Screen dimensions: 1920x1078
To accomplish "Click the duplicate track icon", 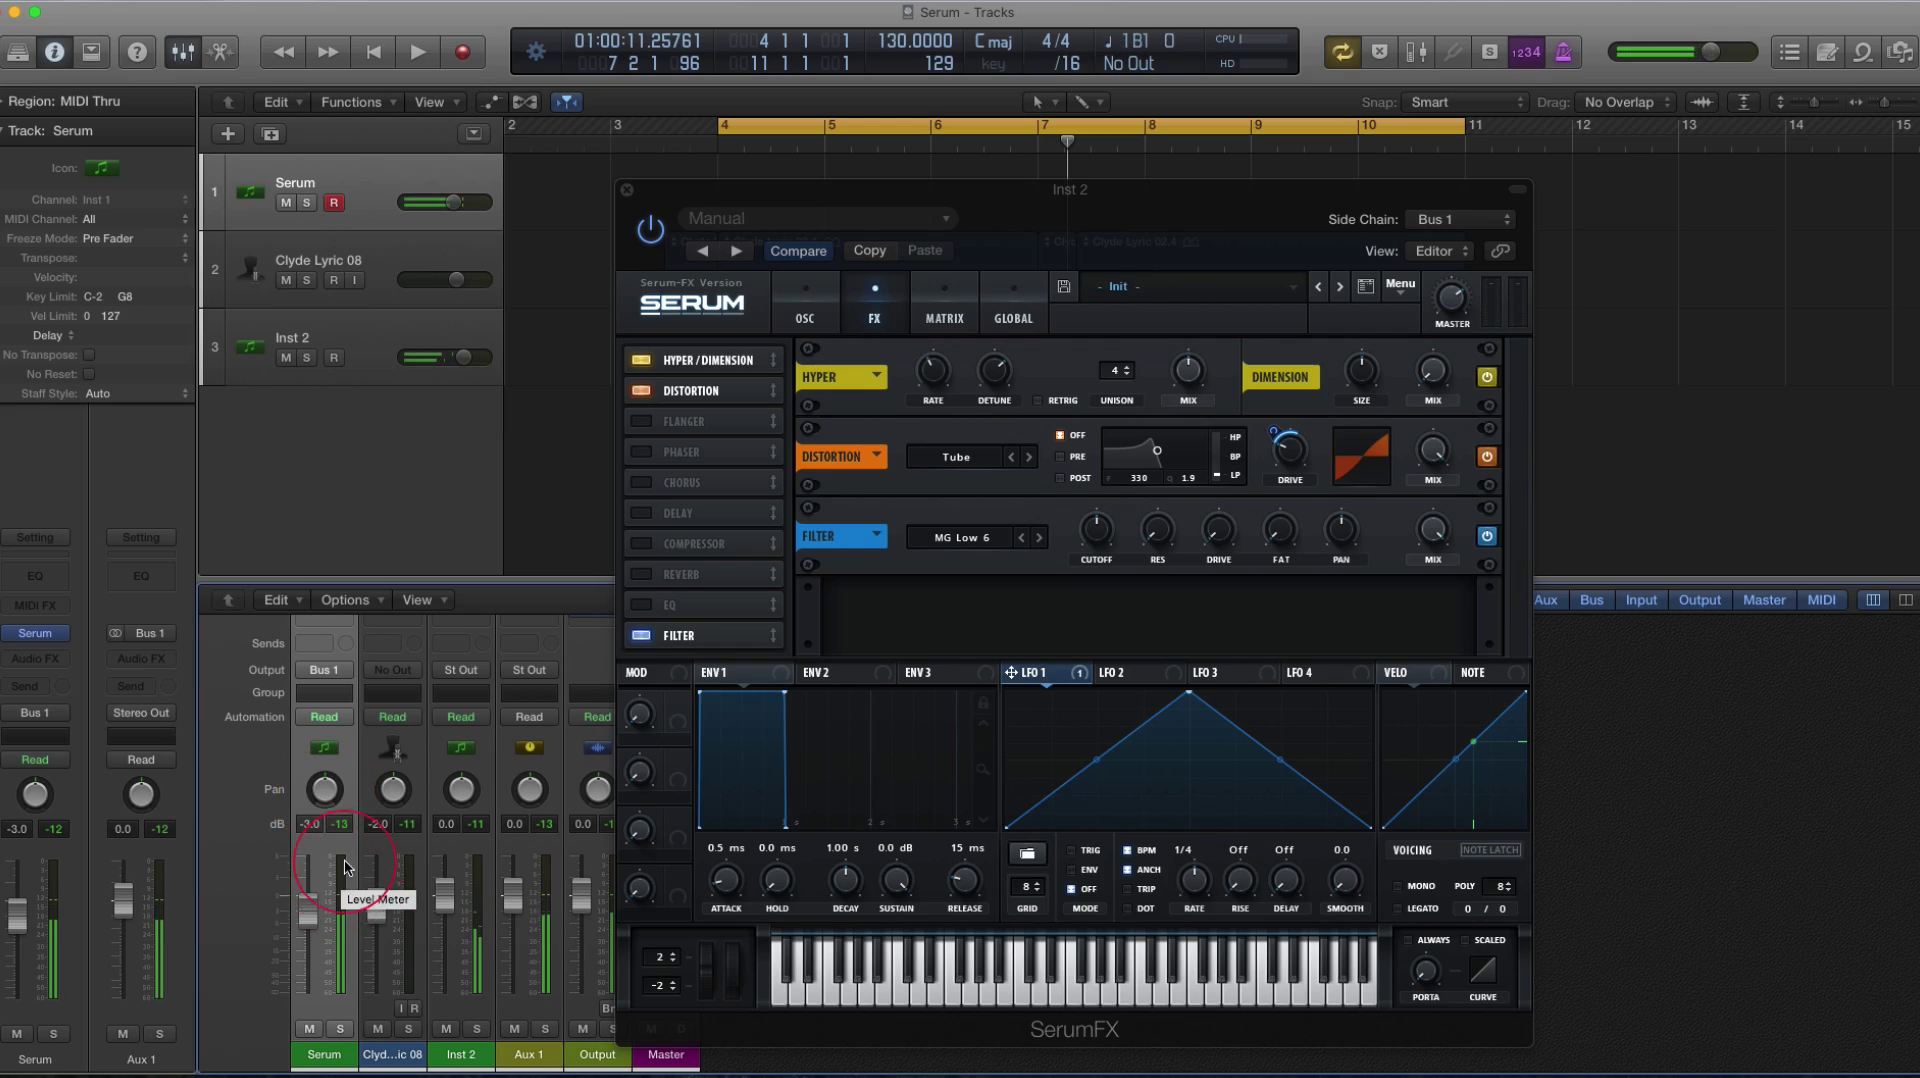I will pyautogui.click(x=270, y=134).
